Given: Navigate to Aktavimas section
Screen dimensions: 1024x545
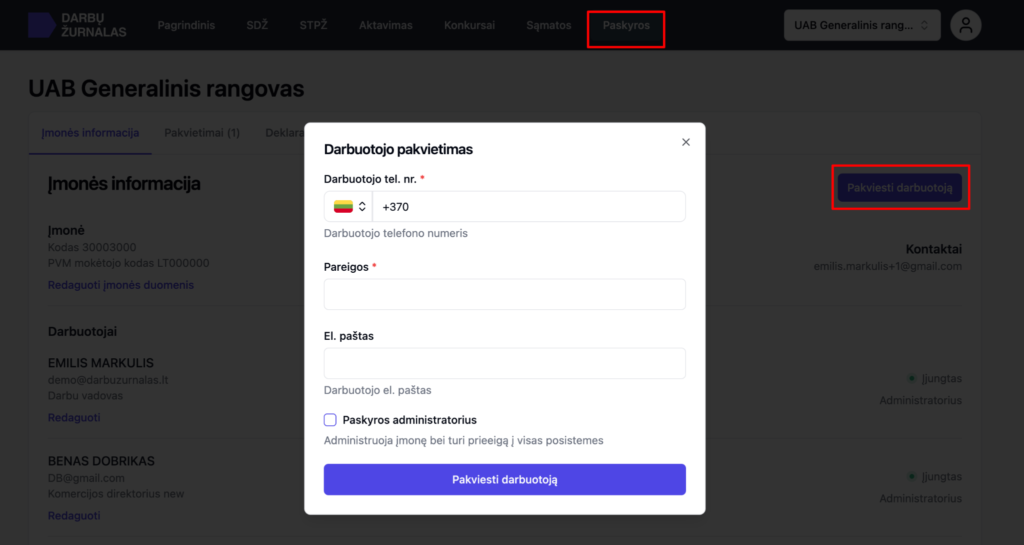Looking at the screenshot, I should point(385,26).
